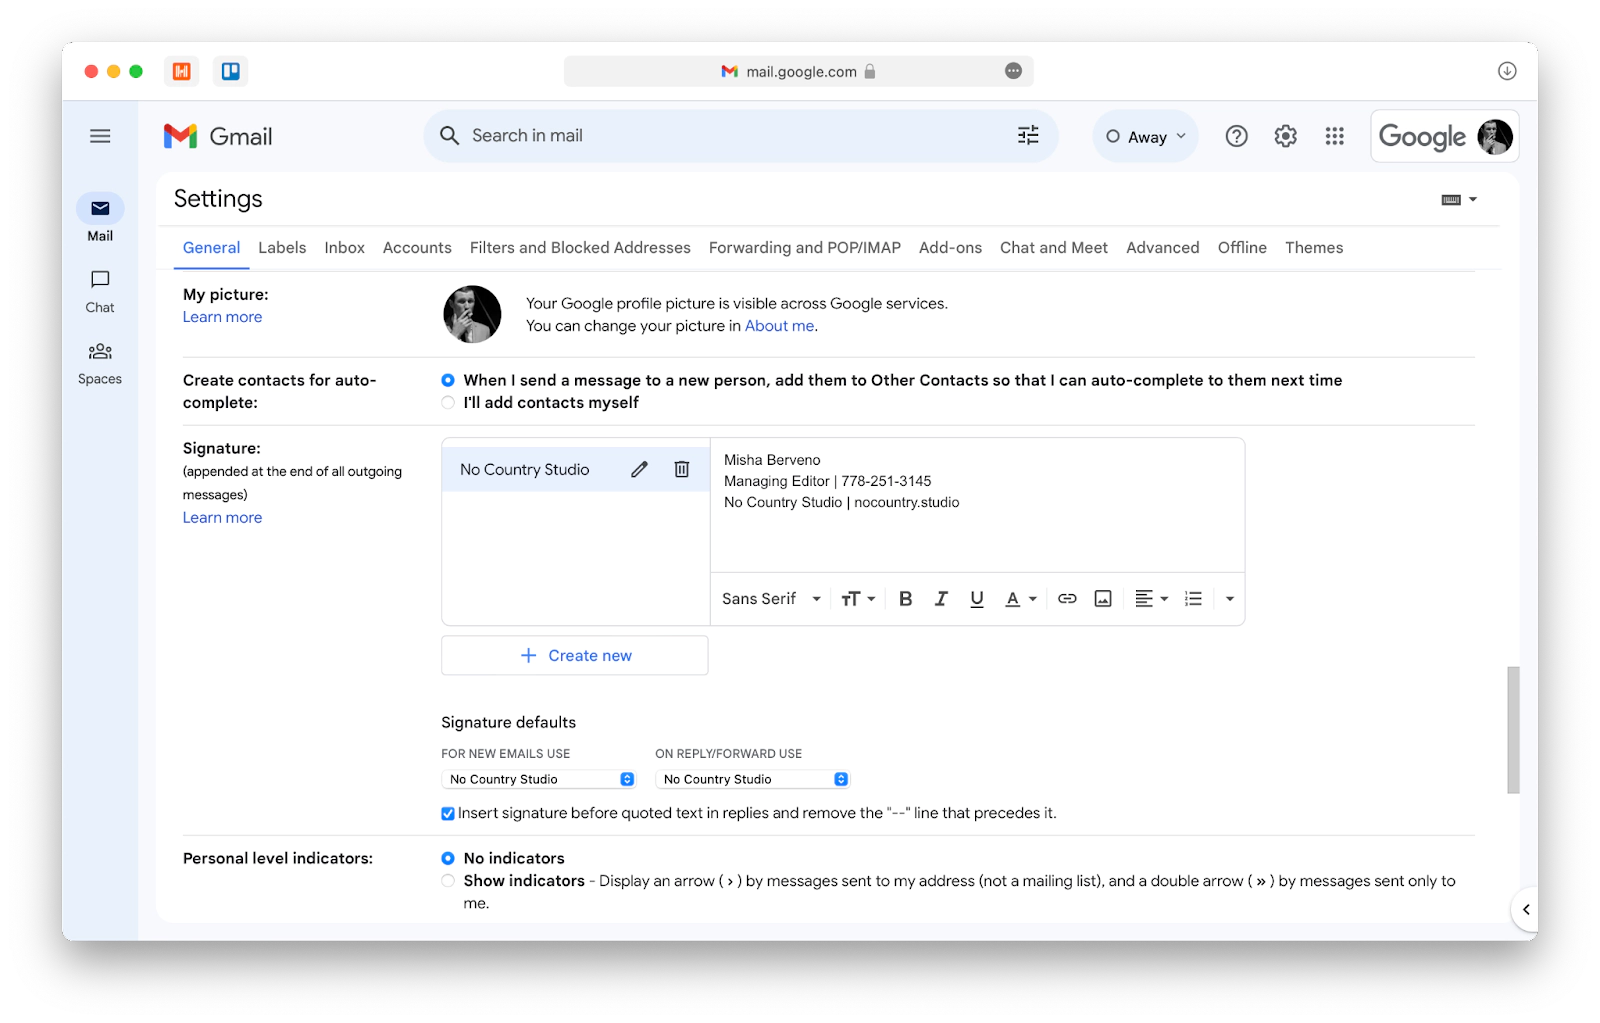Delete the No Country Studio signature
1600x1023 pixels.
coord(682,469)
